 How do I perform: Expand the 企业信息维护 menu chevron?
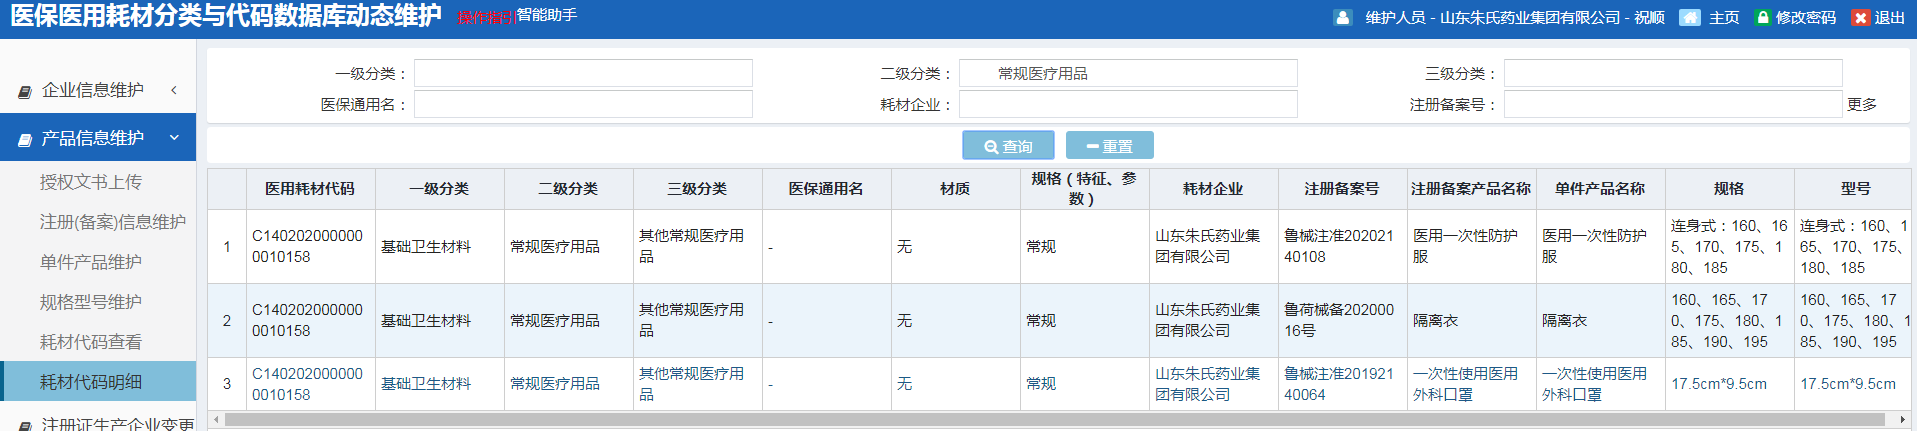tap(174, 90)
